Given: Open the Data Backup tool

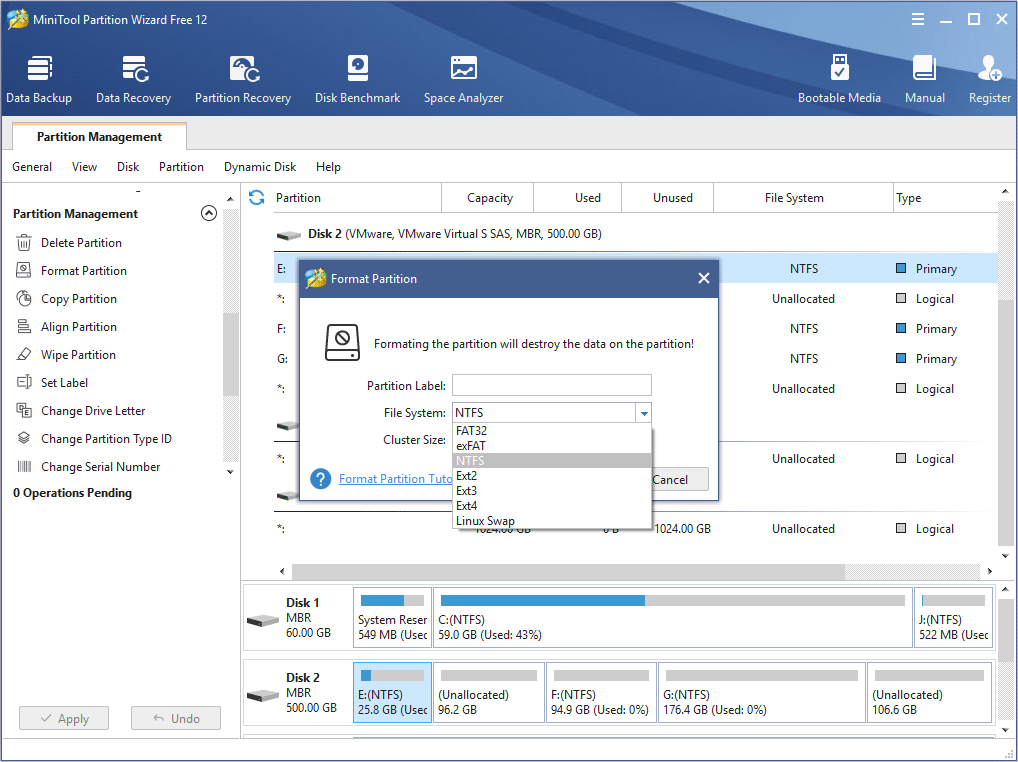Looking at the screenshot, I should point(39,79).
